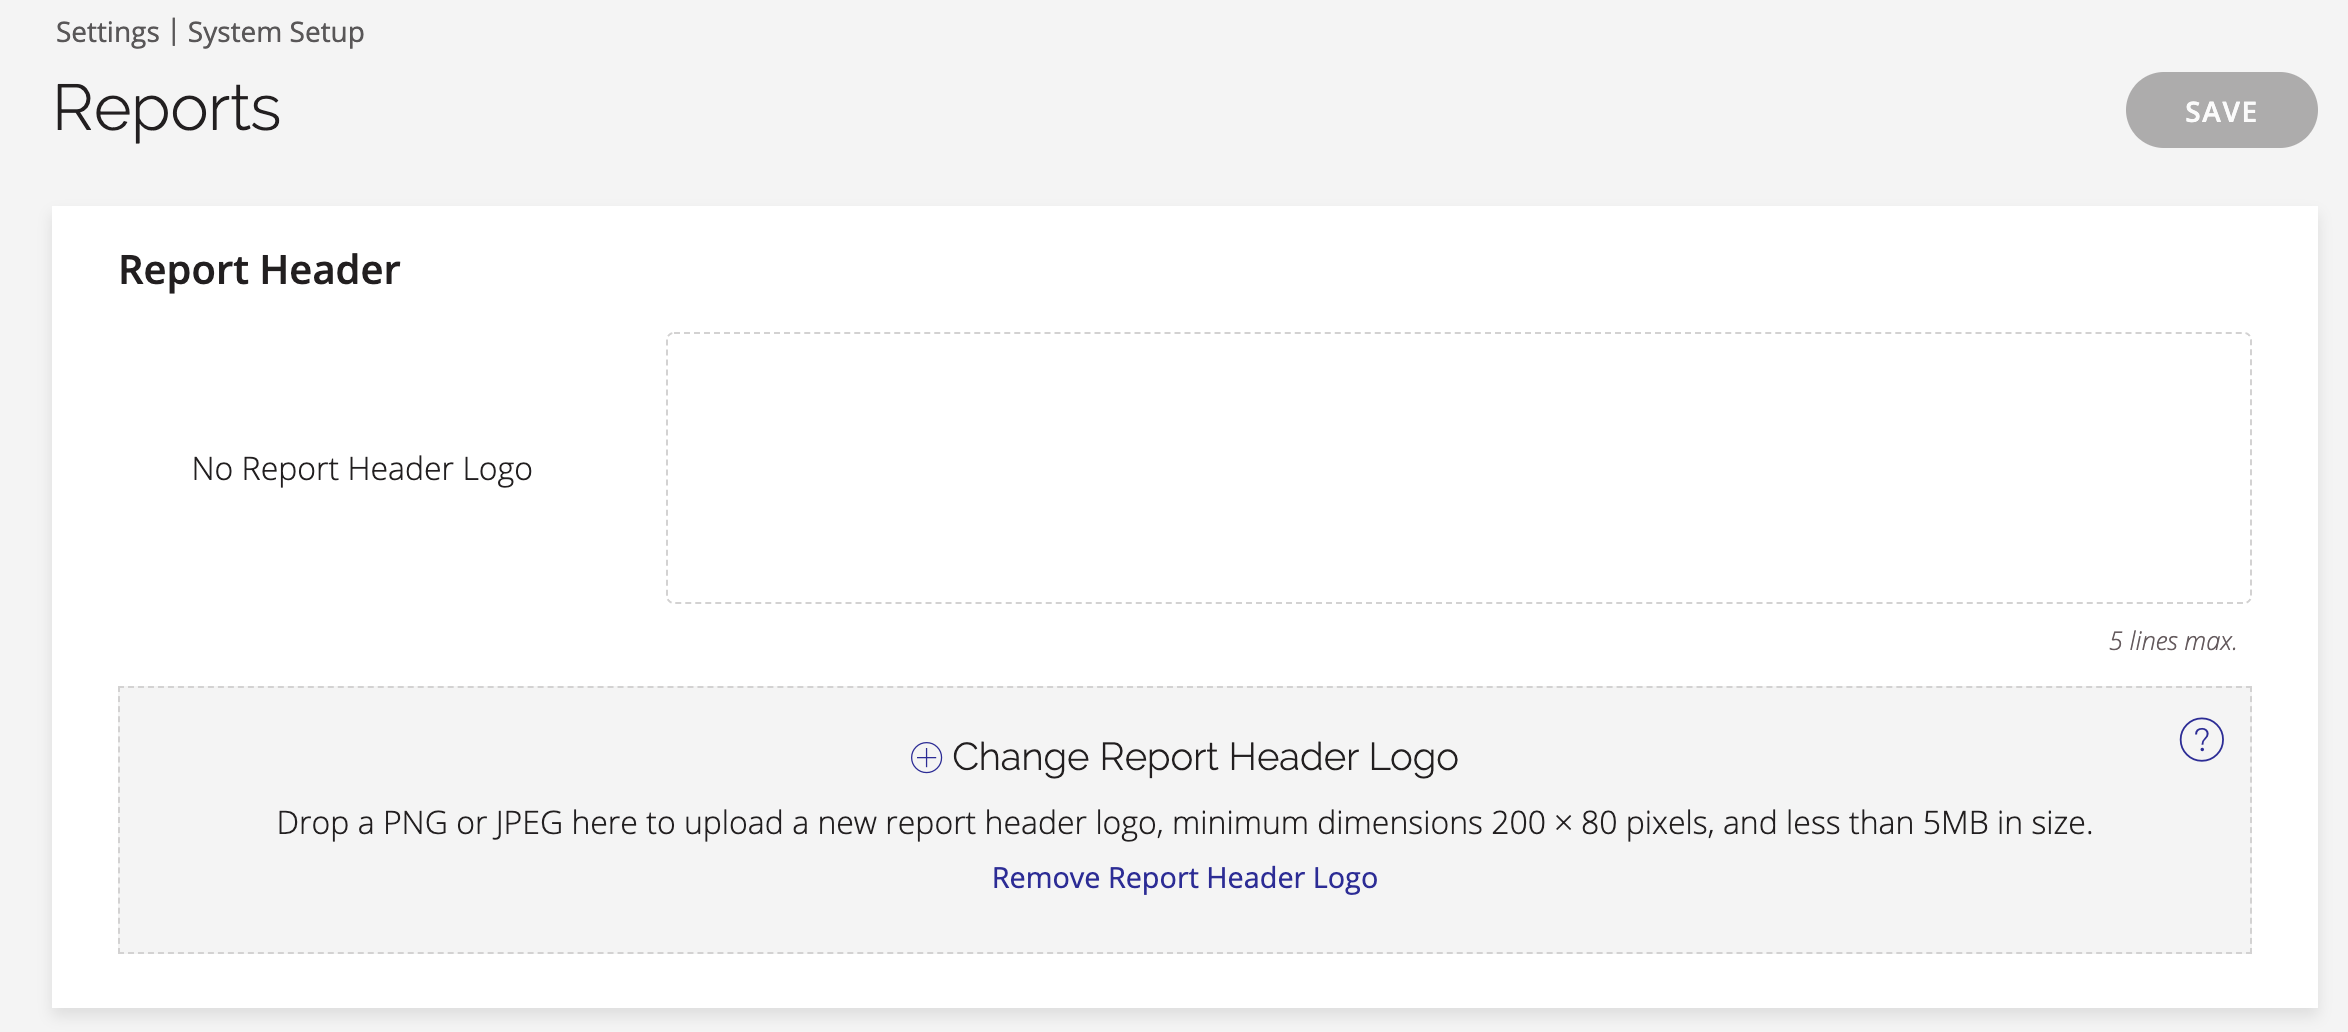Click the SAVE button

click(x=2221, y=110)
